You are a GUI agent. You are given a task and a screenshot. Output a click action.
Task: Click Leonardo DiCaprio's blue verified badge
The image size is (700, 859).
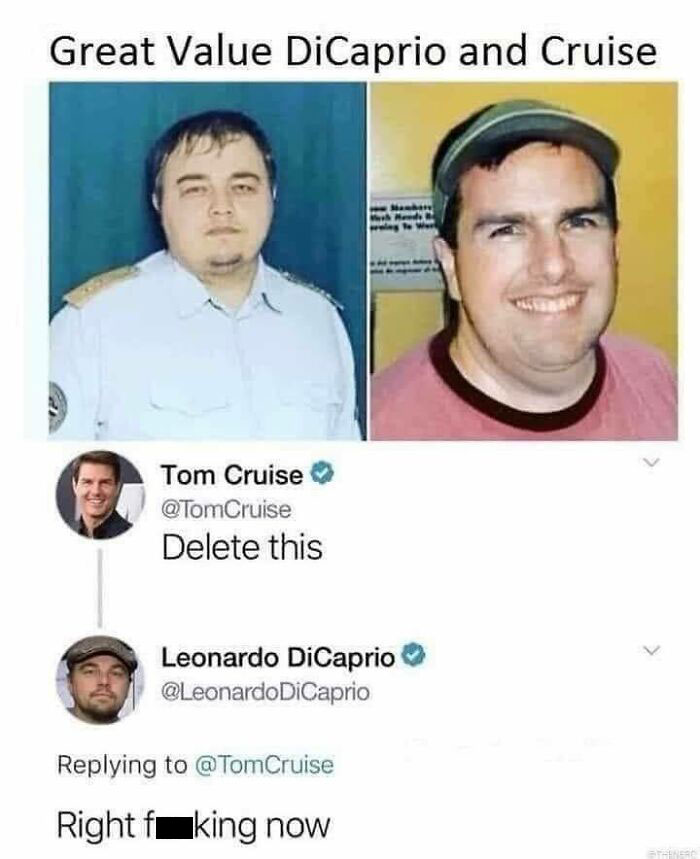click(x=414, y=658)
